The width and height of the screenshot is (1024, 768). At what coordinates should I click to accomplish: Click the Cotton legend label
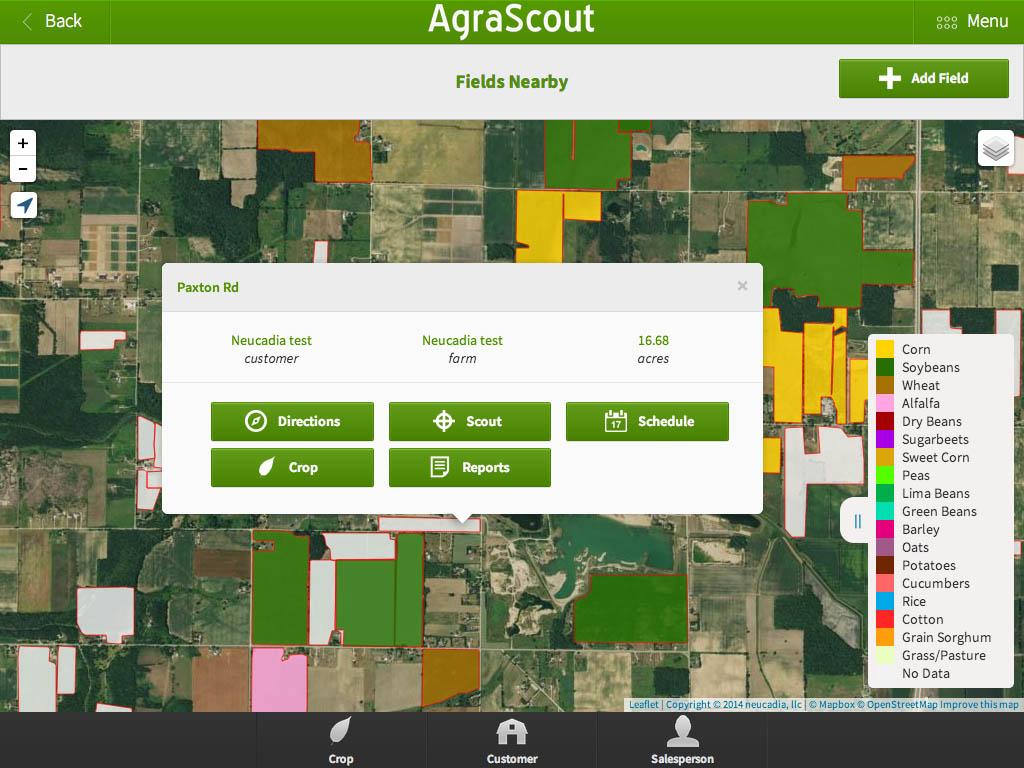point(922,619)
